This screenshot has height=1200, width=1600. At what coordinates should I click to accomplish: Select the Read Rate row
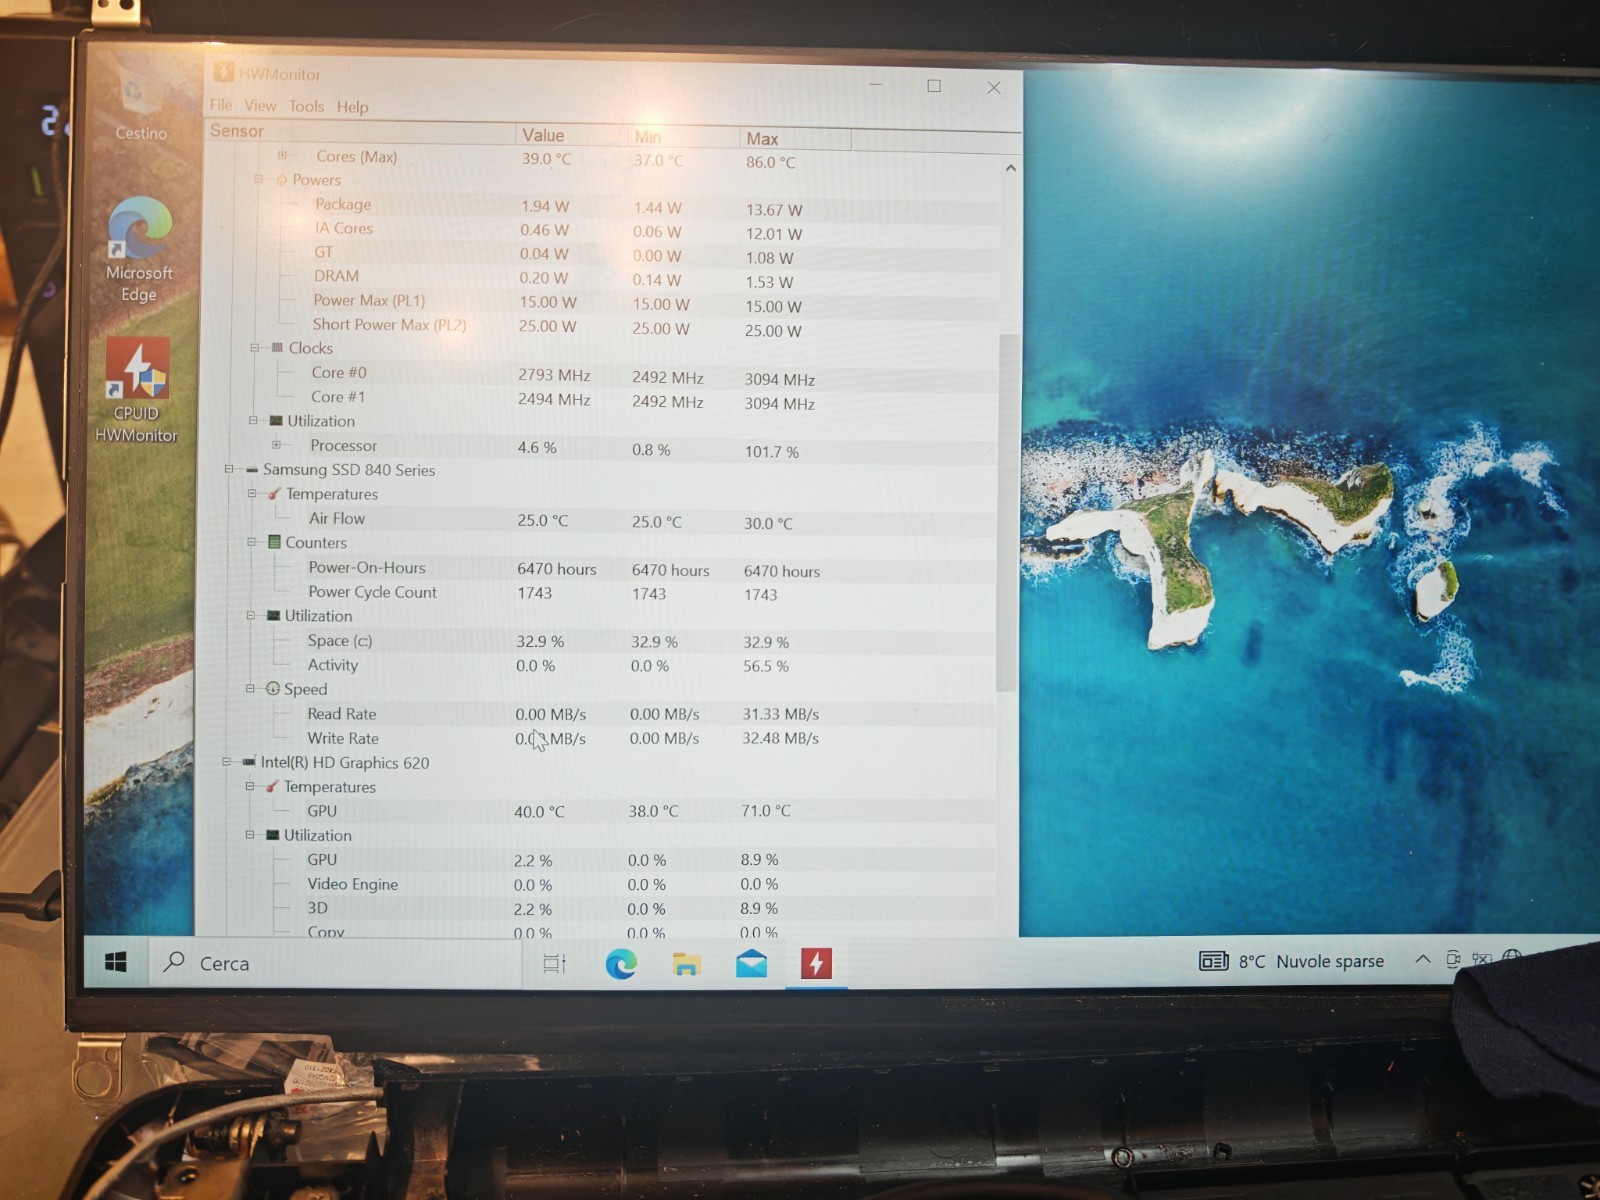(597, 714)
